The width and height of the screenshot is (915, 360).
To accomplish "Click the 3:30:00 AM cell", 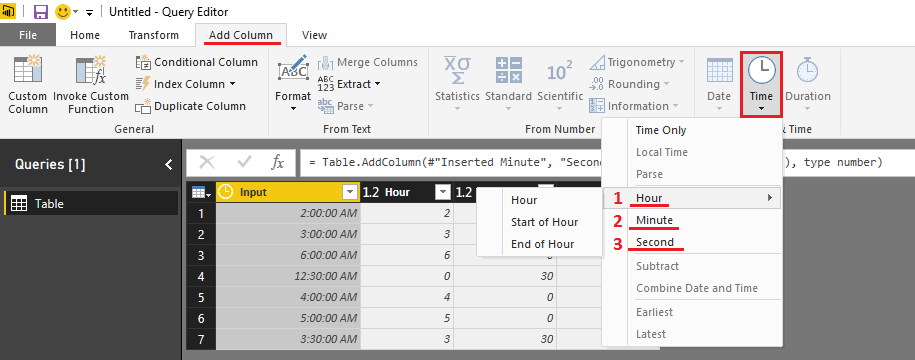I will tap(288, 340).
